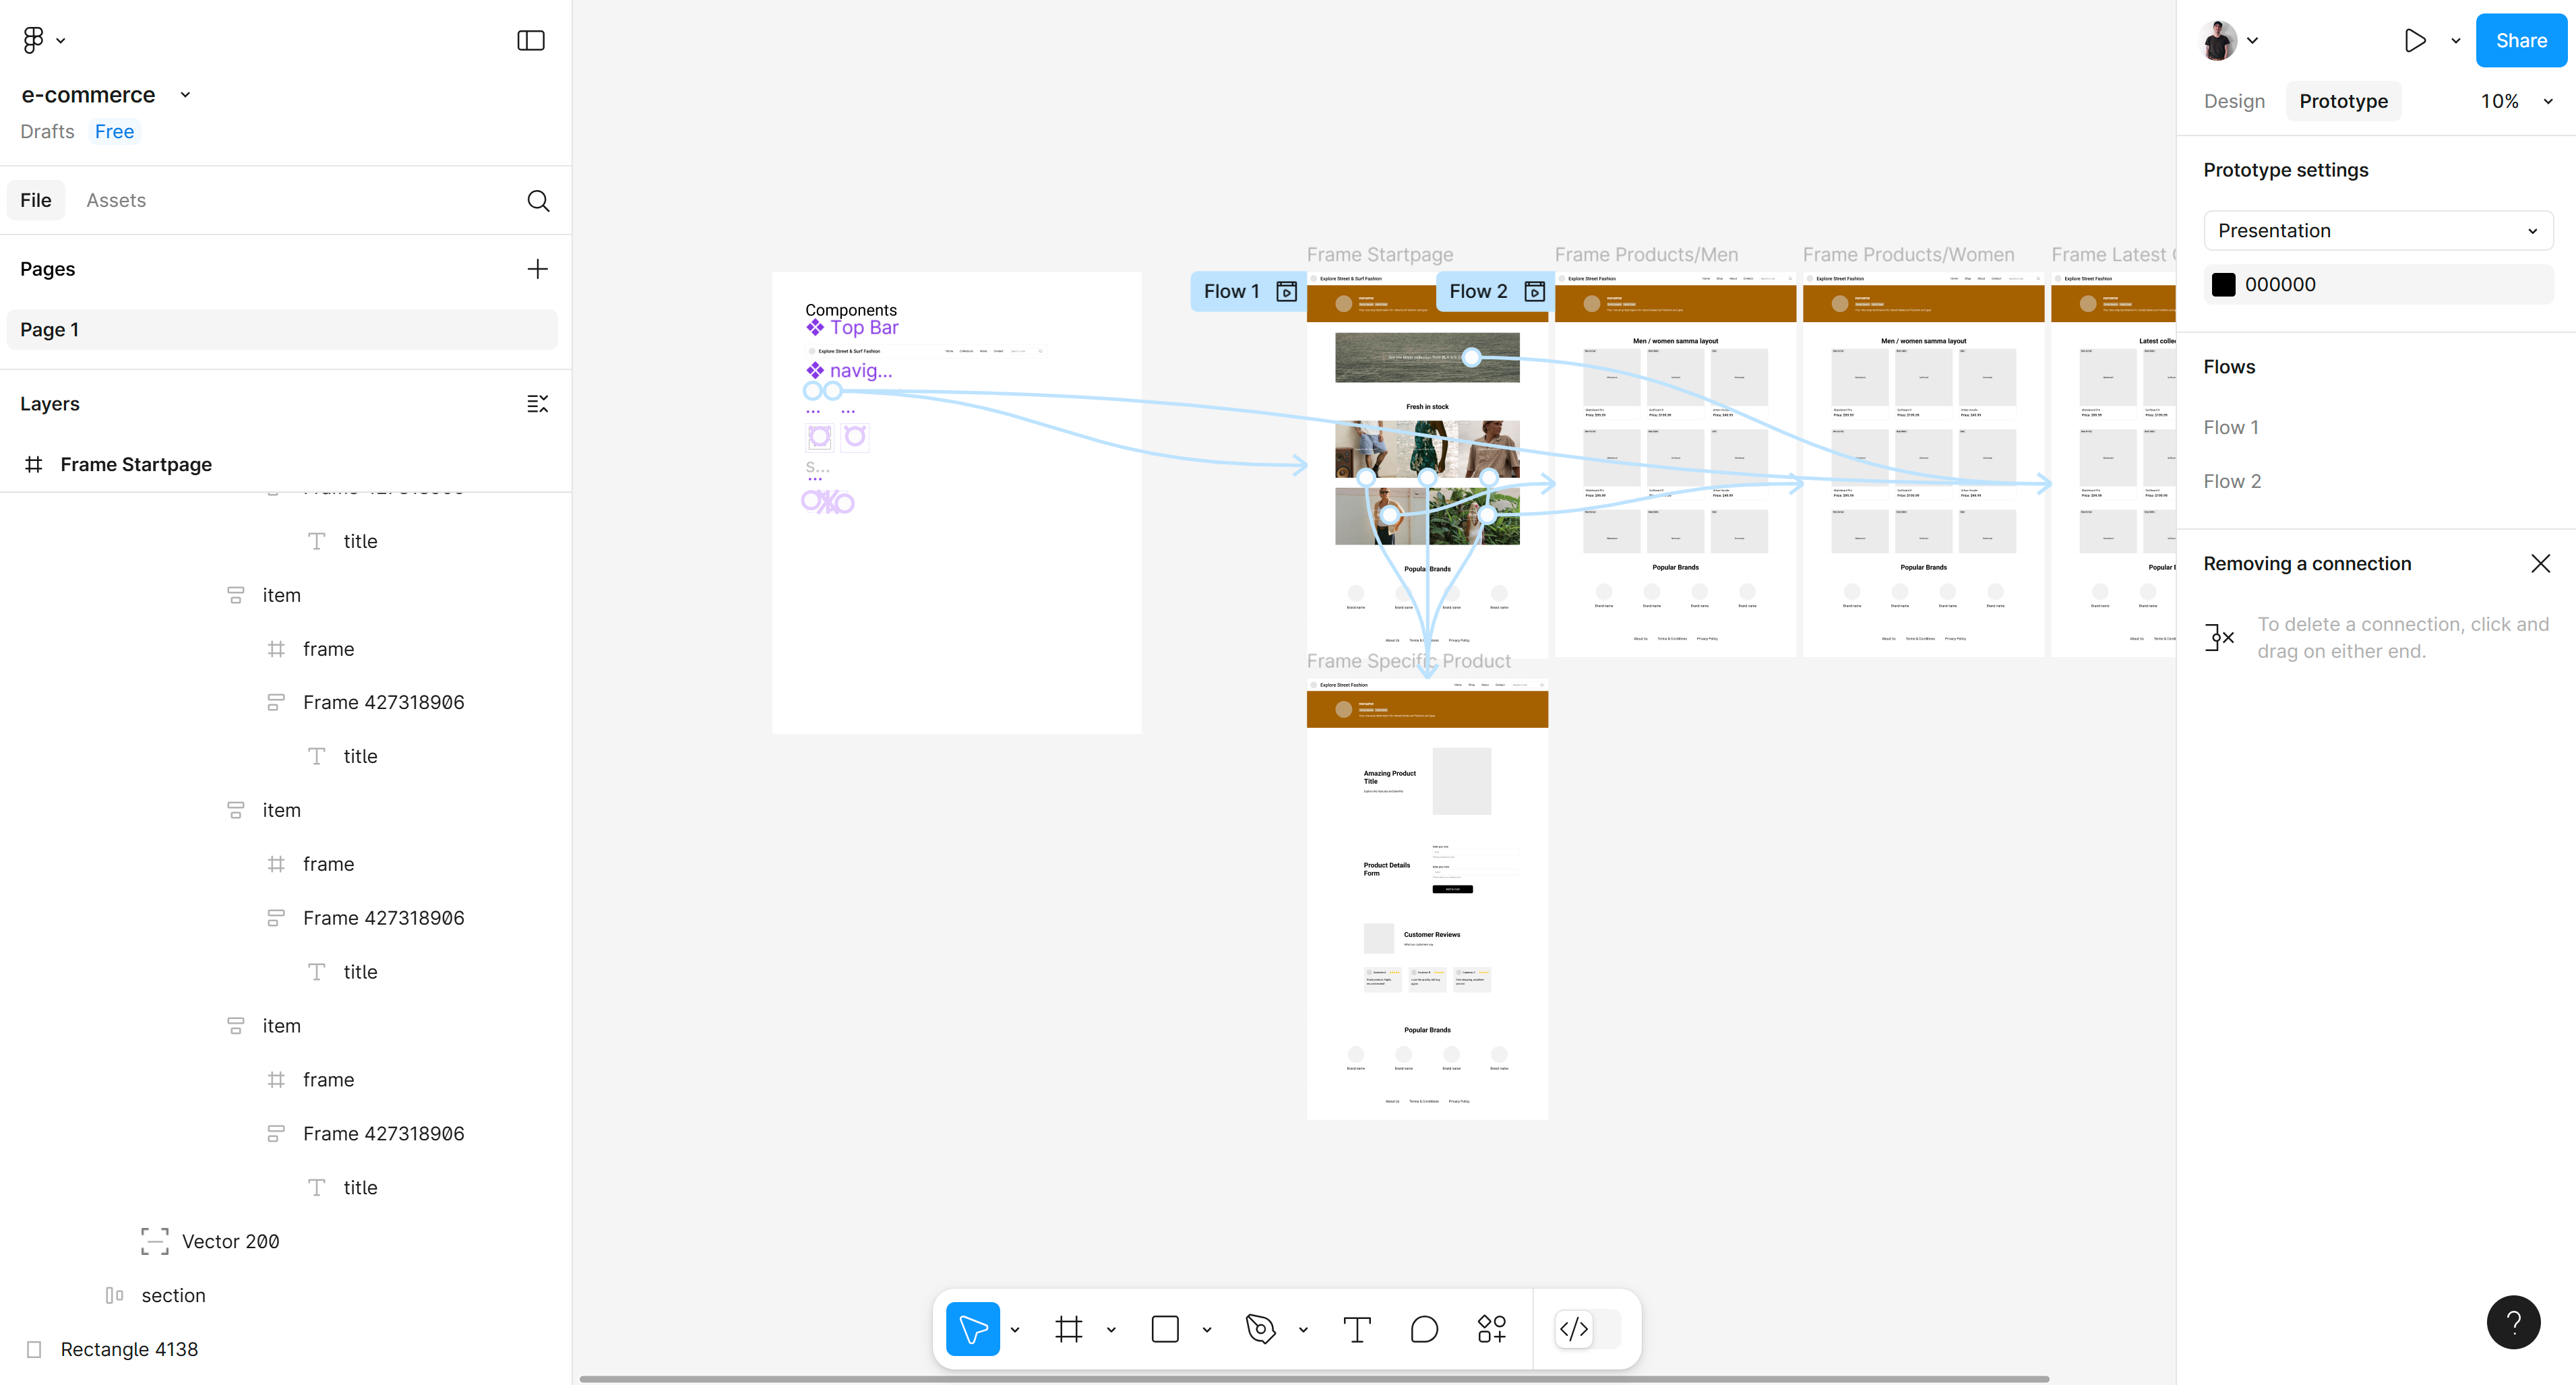Switch to the Prototype tab
Screen dimensions: 2576x1385
[2343, 101]
